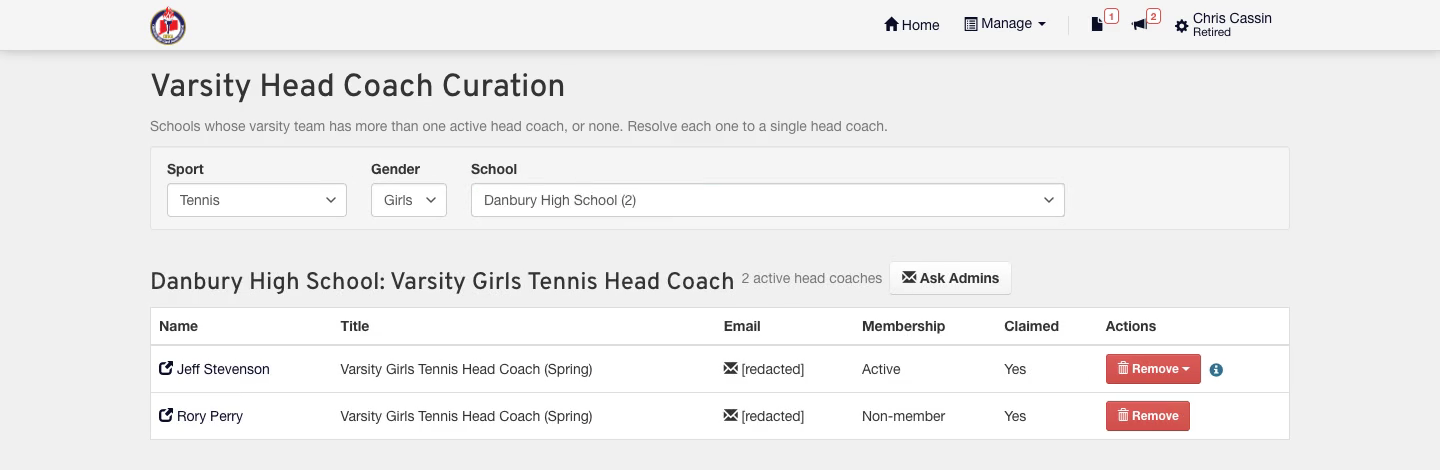The image size is (1440, 470).
Task: Click the redacted email of Jeff Stevenson
Action: (772, 369)
